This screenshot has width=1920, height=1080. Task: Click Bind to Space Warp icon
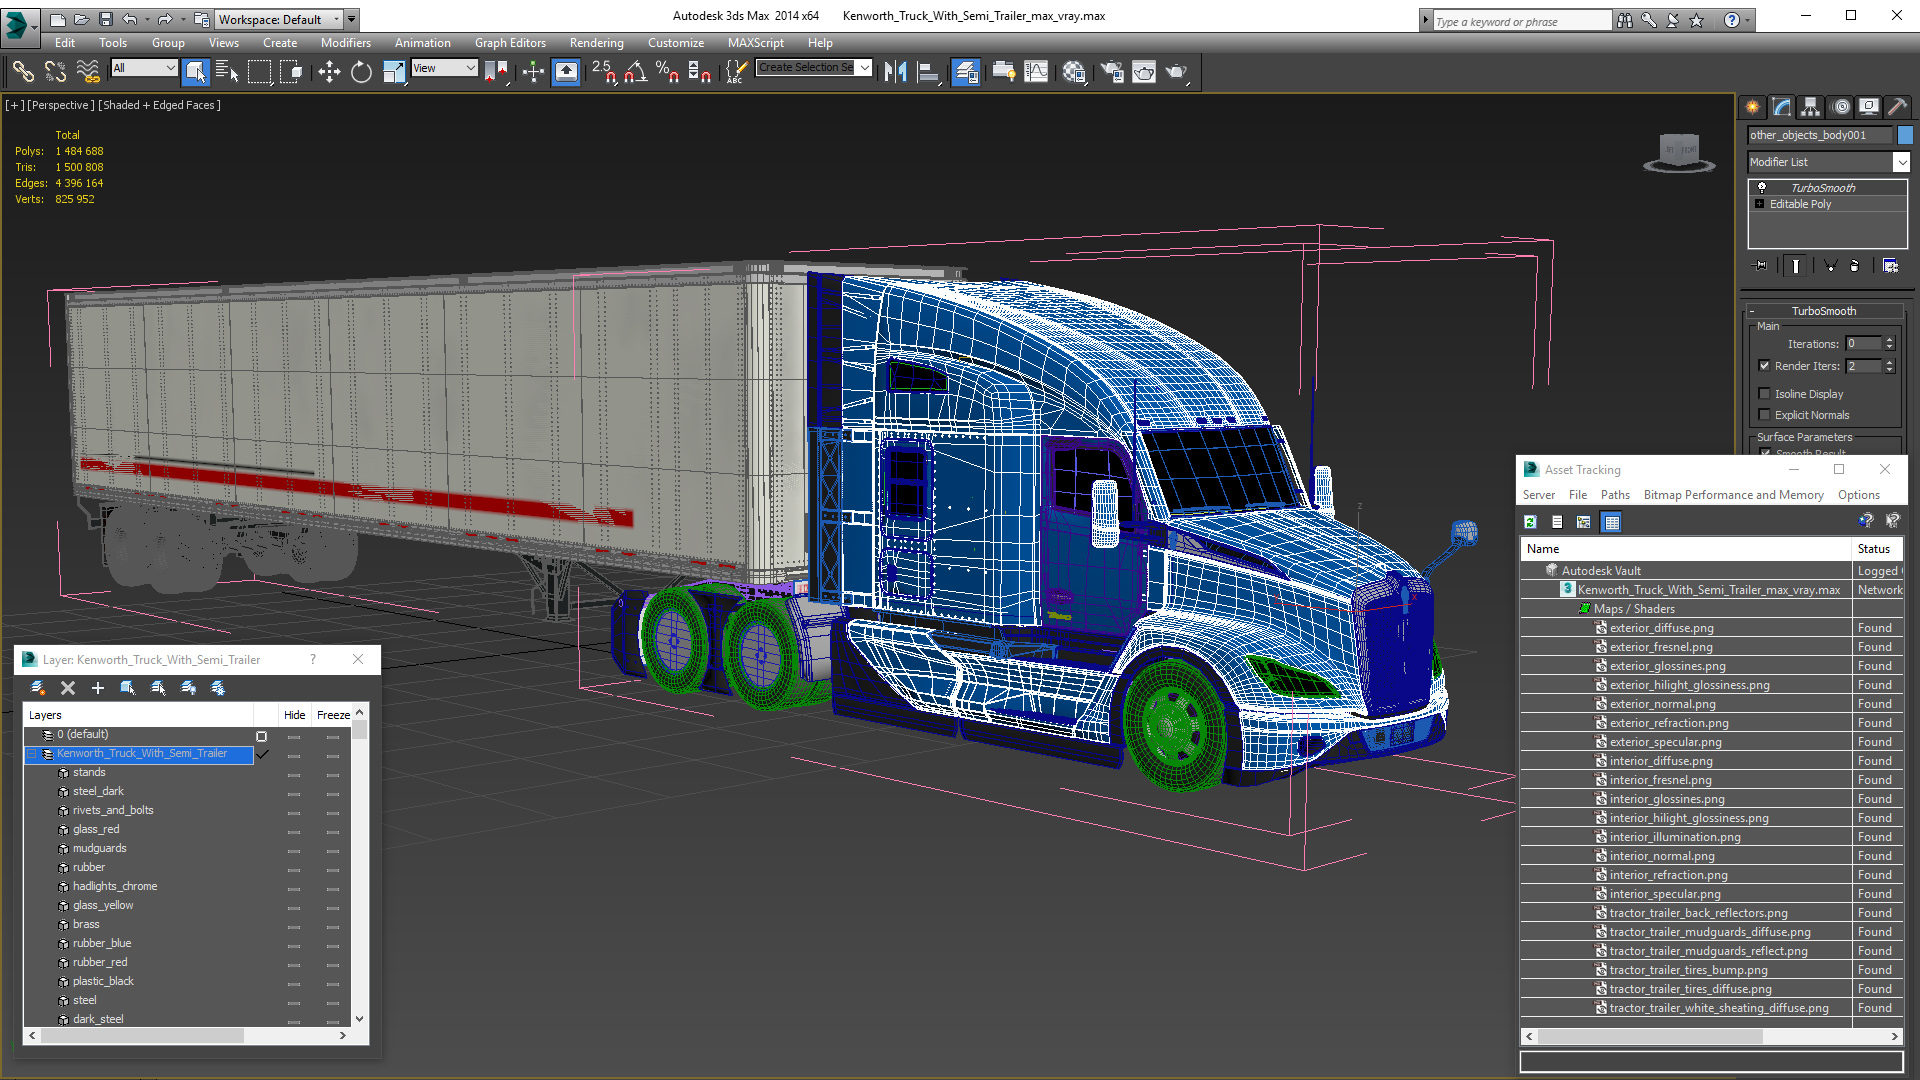88,71
